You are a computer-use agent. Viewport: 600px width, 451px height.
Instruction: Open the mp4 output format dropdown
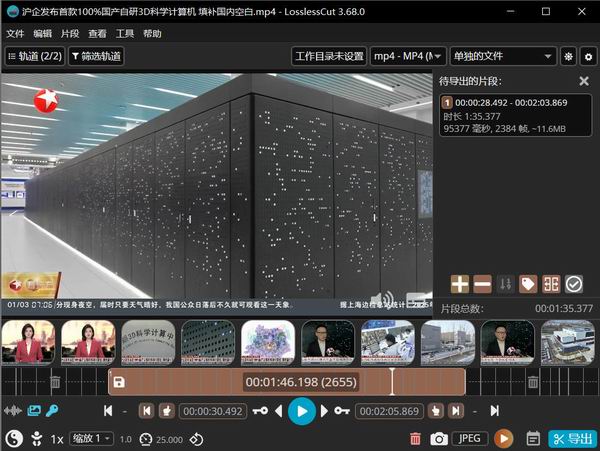coord(408,57)
